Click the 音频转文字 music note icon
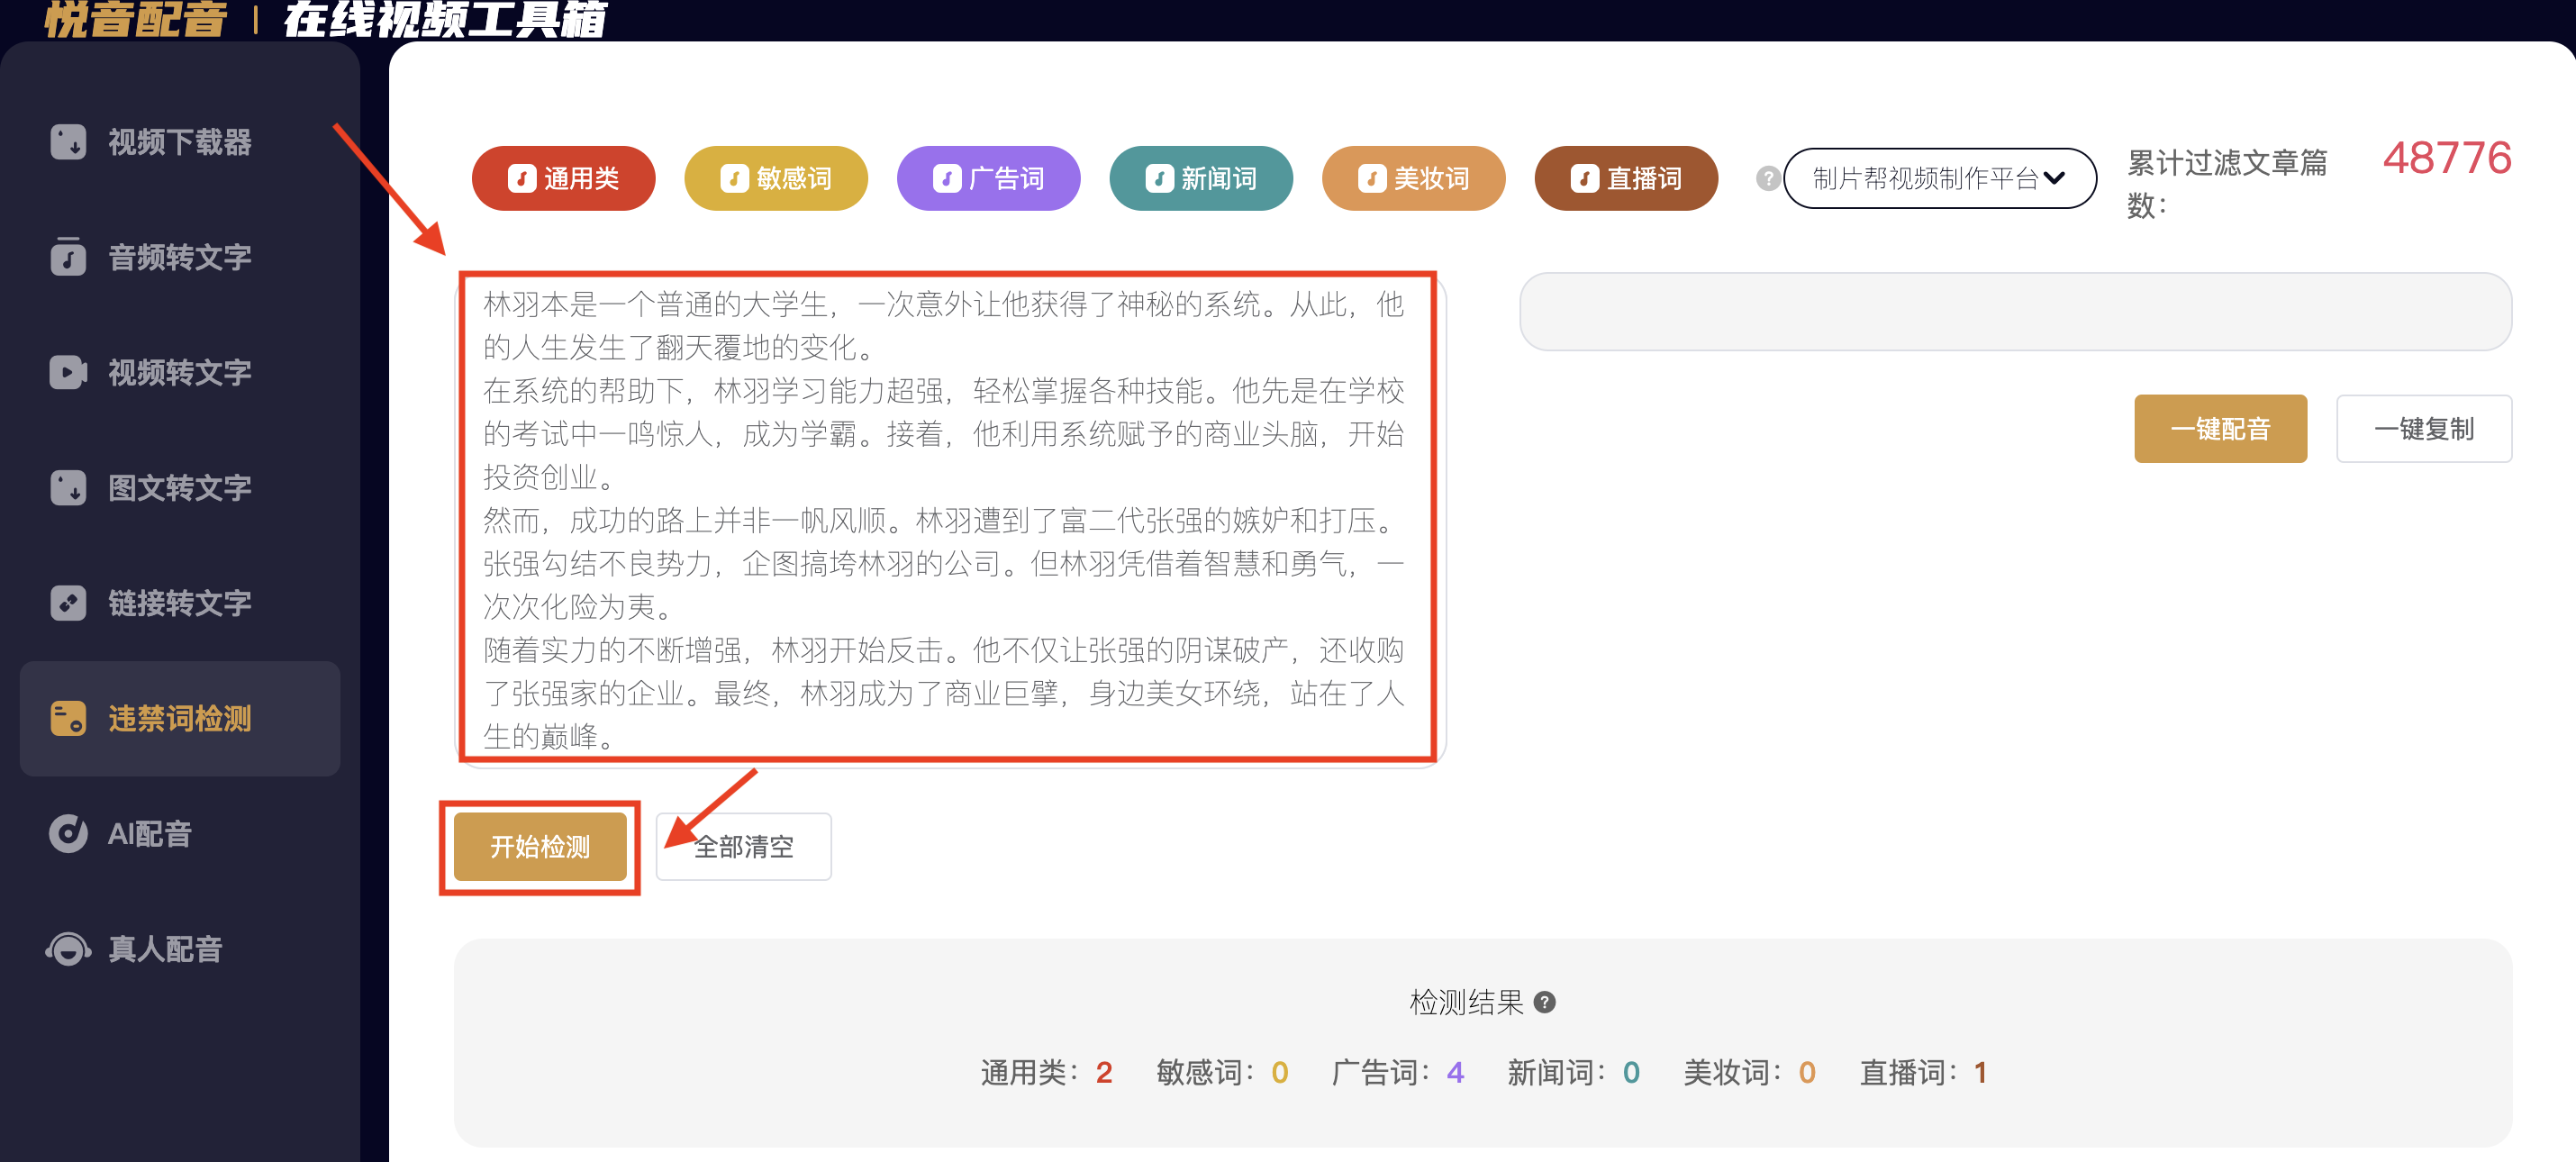 (x=68, y=257)
